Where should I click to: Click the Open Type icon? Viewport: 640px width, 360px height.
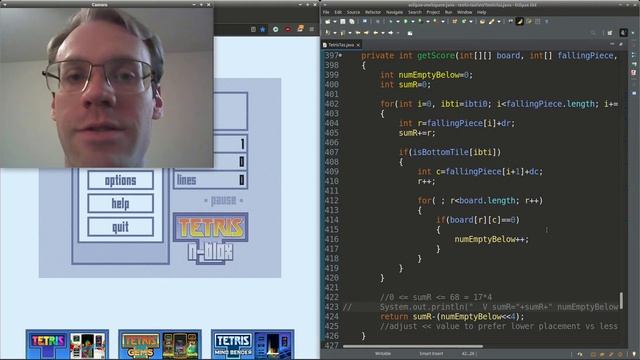(482, 21)
